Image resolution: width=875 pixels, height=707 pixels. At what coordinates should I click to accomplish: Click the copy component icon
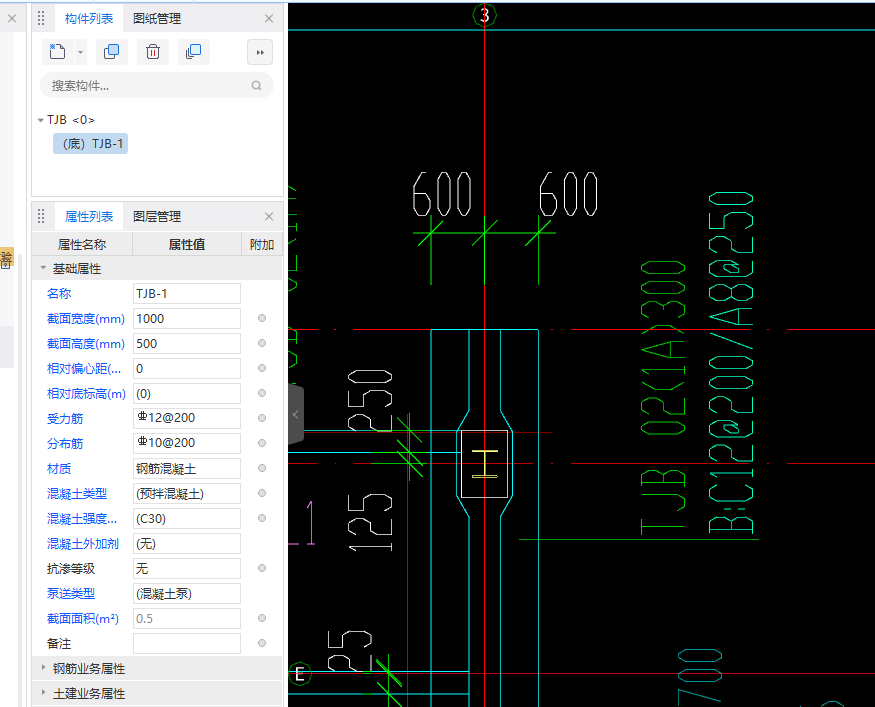tap(112, 52)
